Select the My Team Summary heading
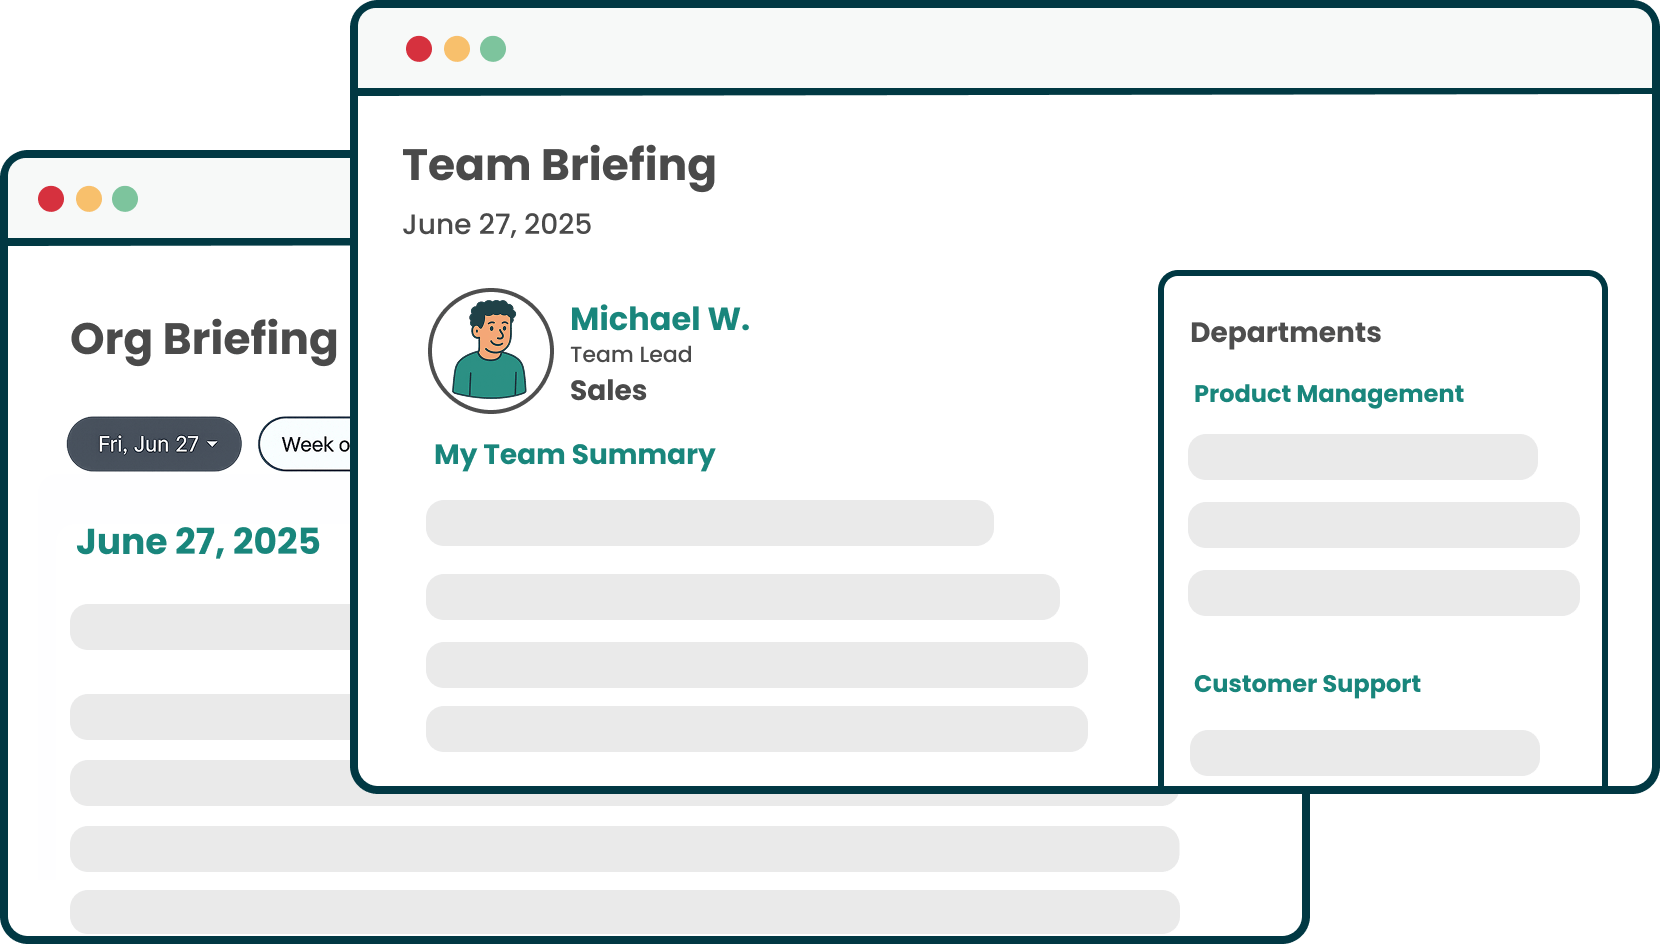This screenshot has height=944, width=1661. click(574, 455)
